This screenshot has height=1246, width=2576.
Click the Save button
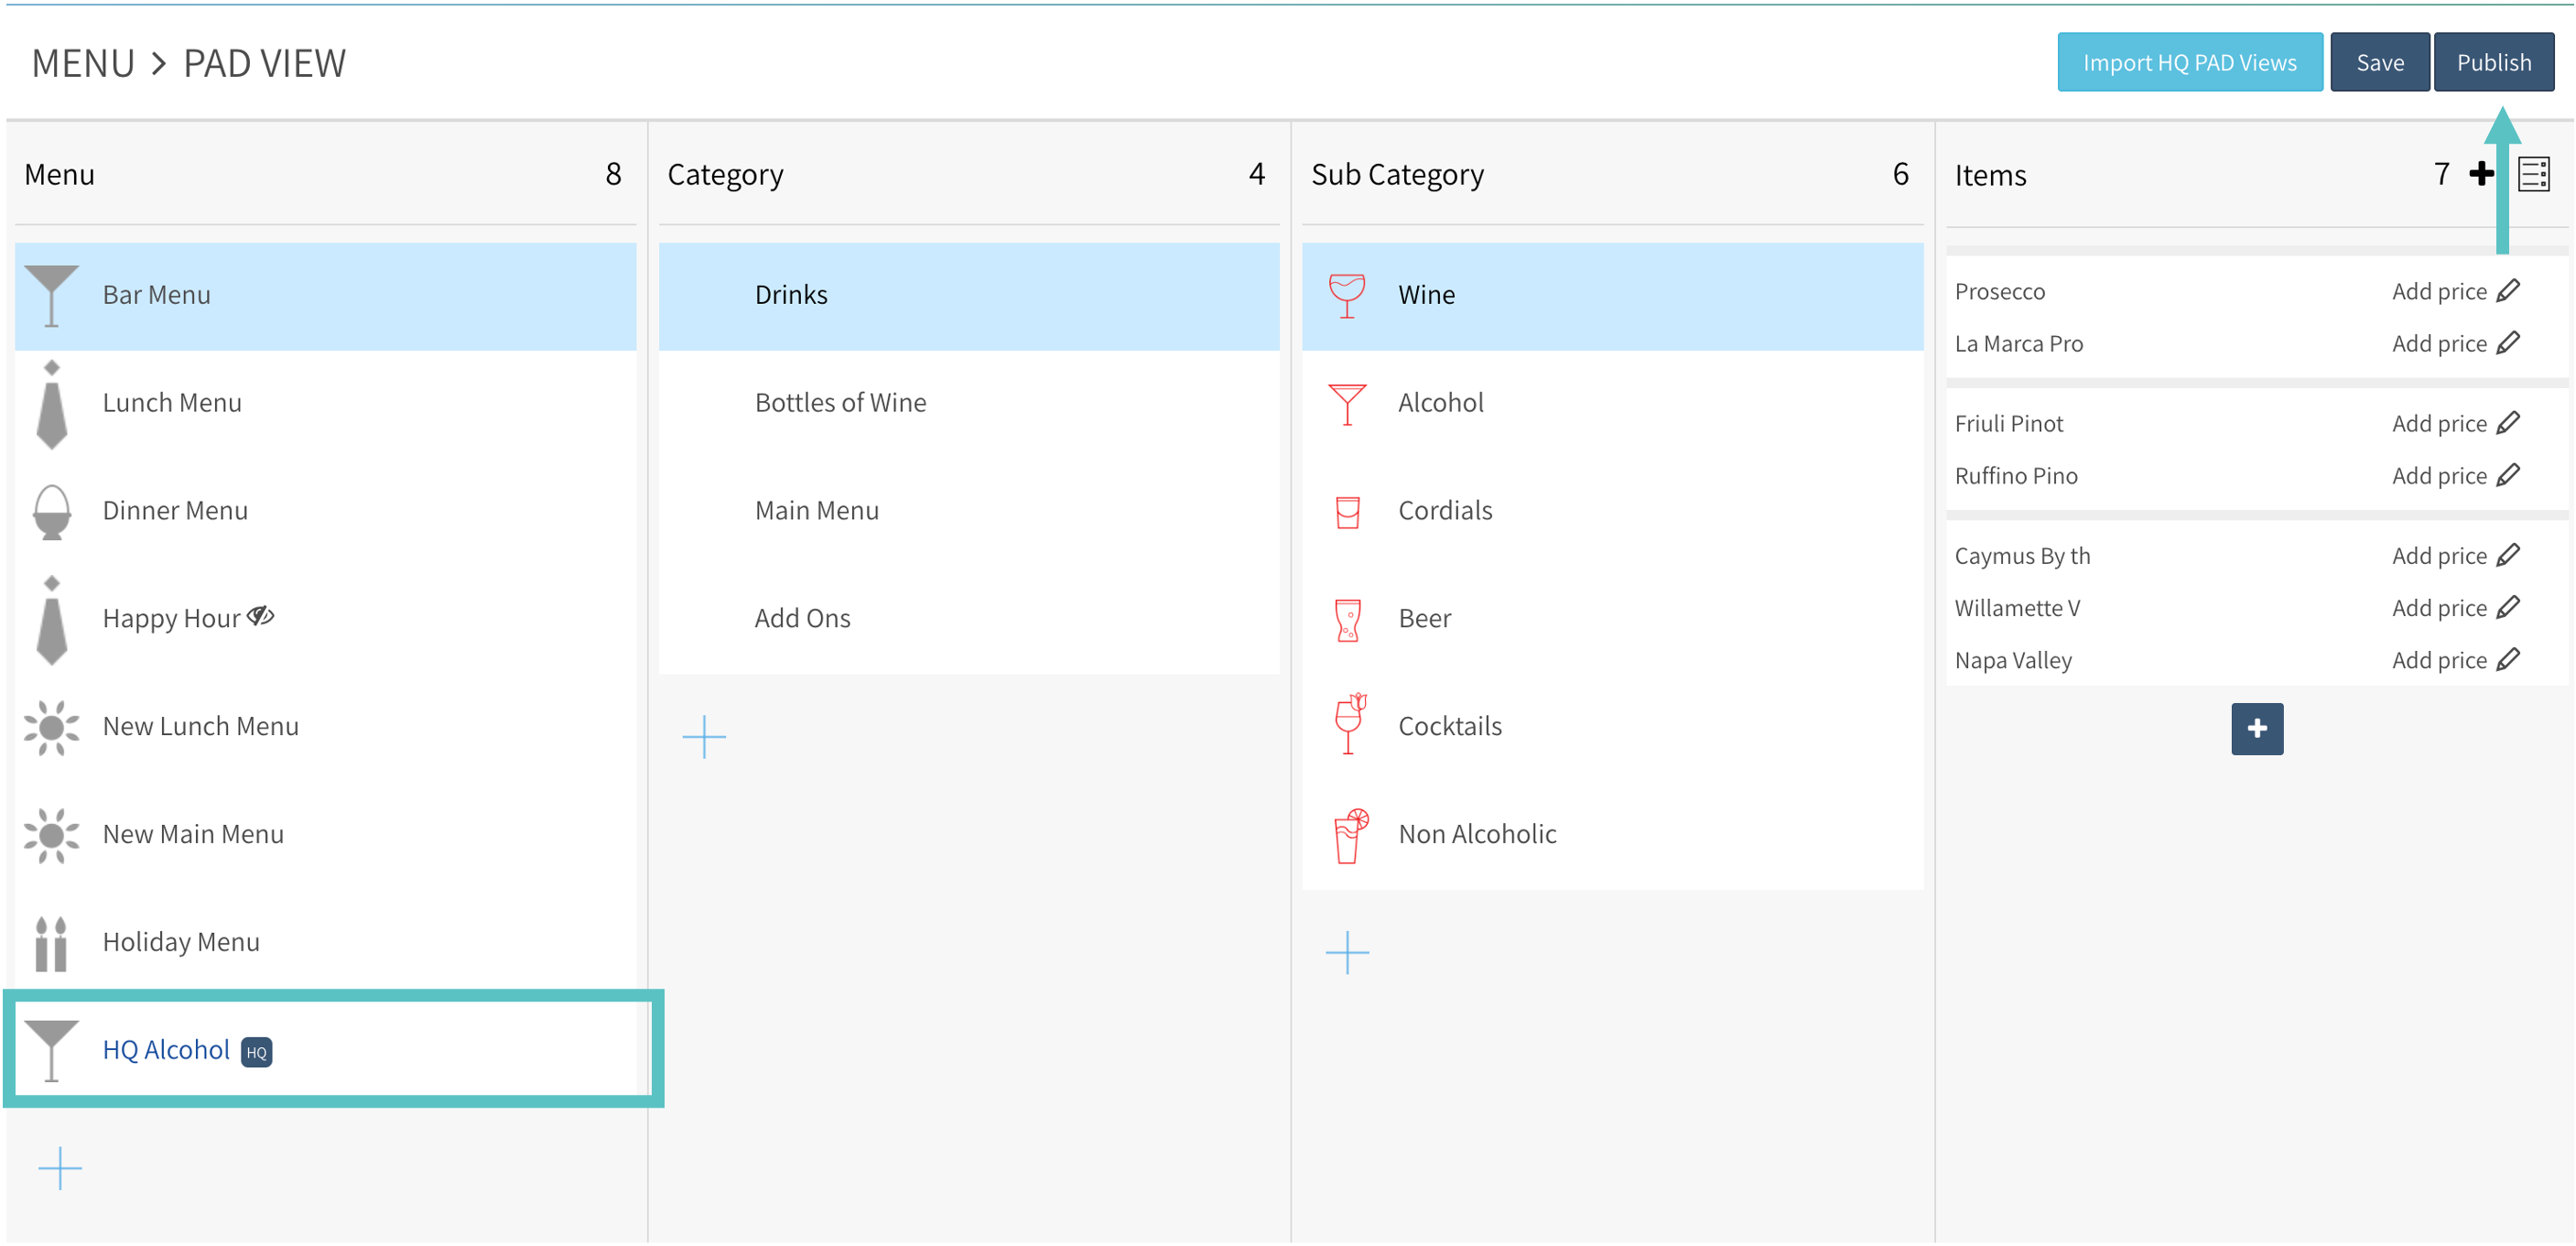2379,62
